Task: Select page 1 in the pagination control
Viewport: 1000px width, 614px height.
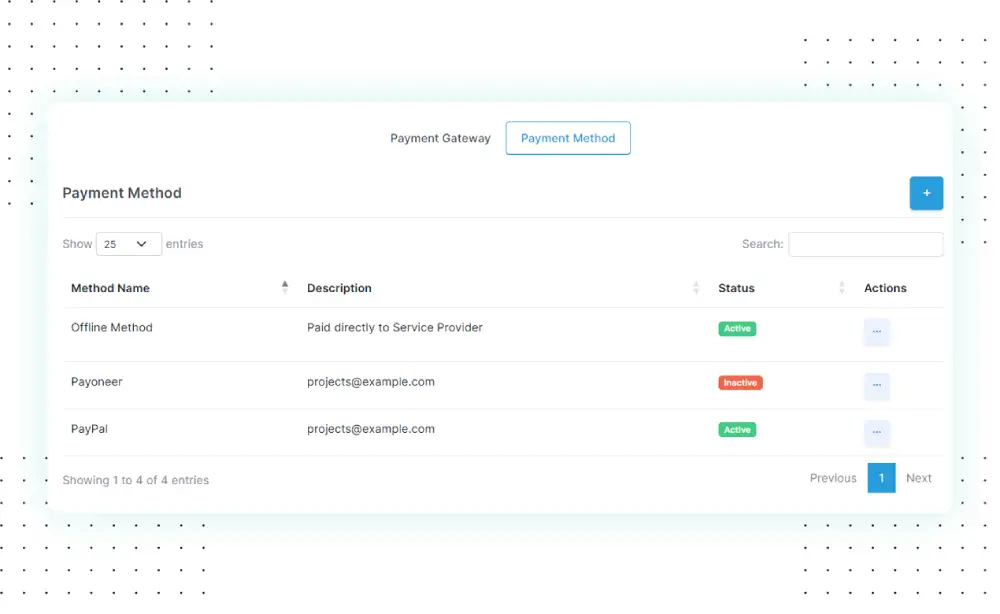Action: 881,478
